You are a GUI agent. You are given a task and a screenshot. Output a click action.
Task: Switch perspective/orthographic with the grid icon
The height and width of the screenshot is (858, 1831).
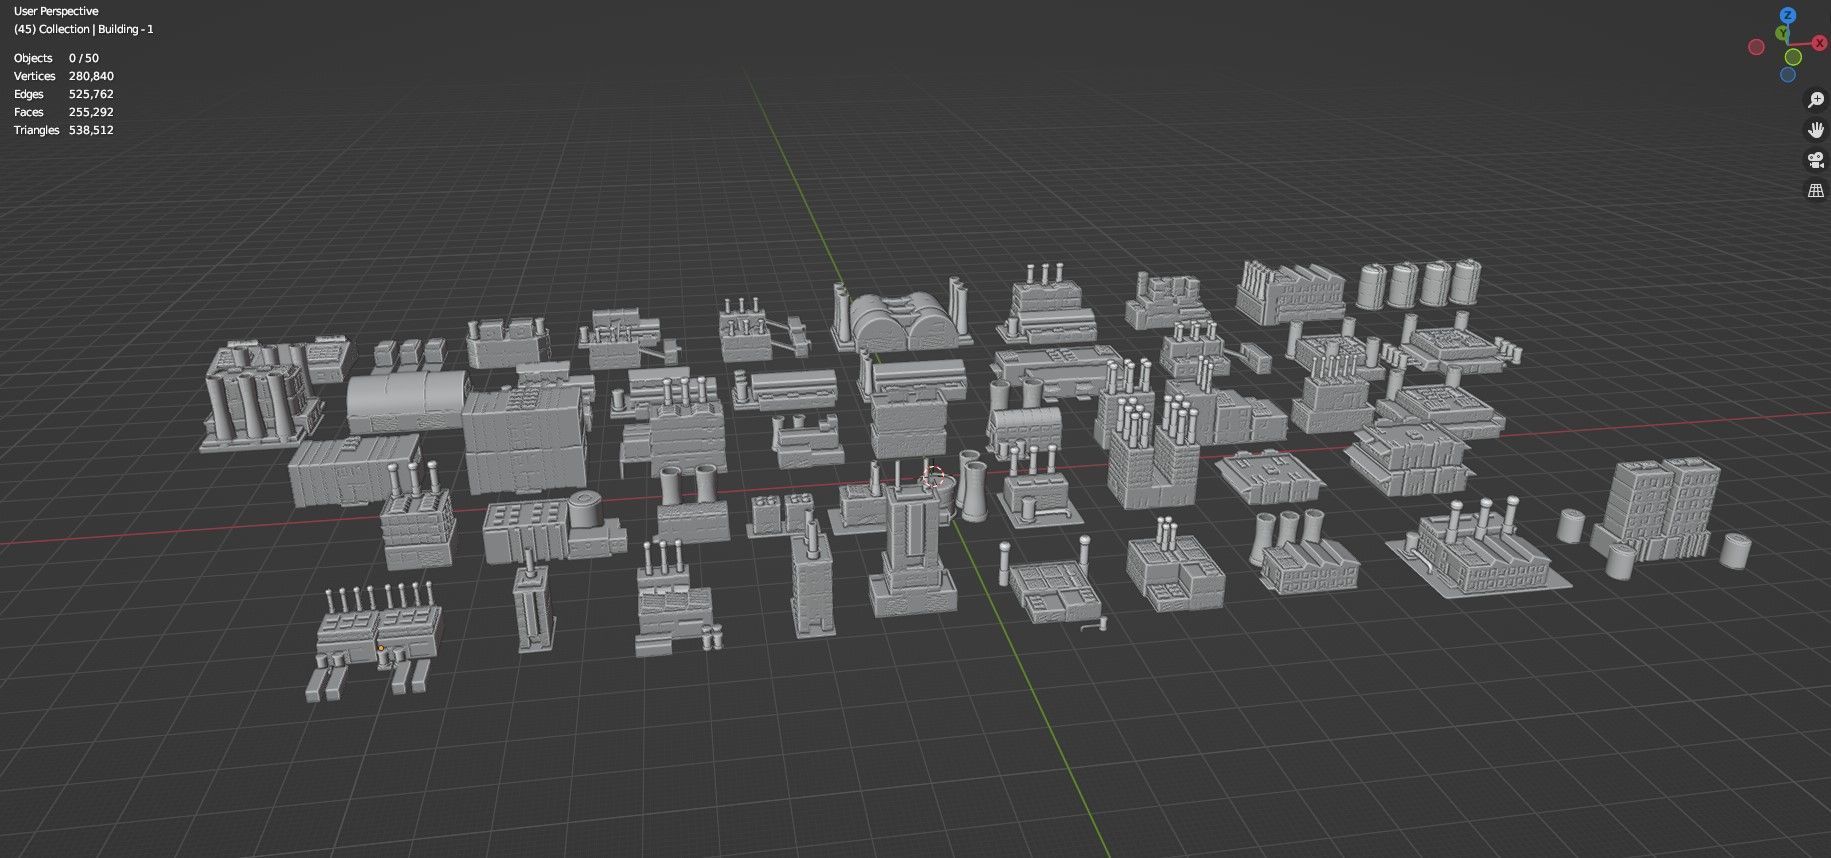(1816, 190)
